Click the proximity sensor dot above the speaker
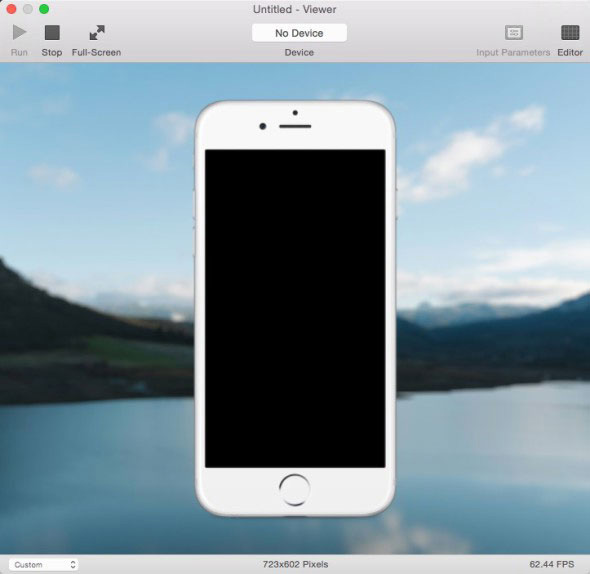 (295, 113)
